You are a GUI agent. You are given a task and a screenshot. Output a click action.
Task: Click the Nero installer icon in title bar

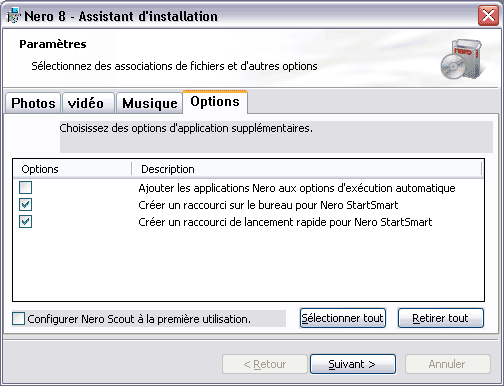(13, 15)
